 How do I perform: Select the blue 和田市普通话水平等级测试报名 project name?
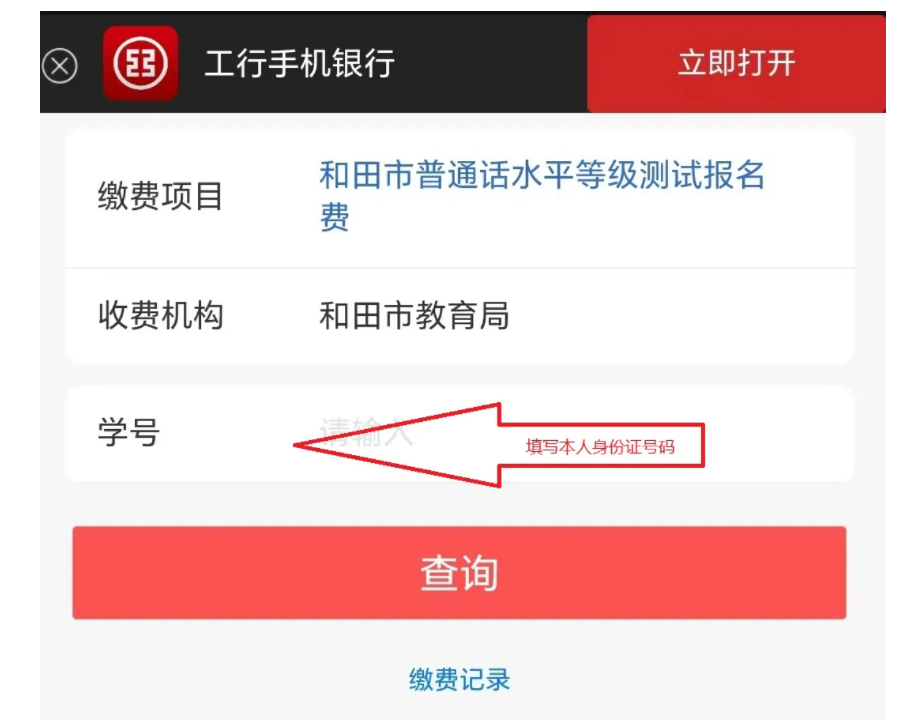[x=542, y=175]
